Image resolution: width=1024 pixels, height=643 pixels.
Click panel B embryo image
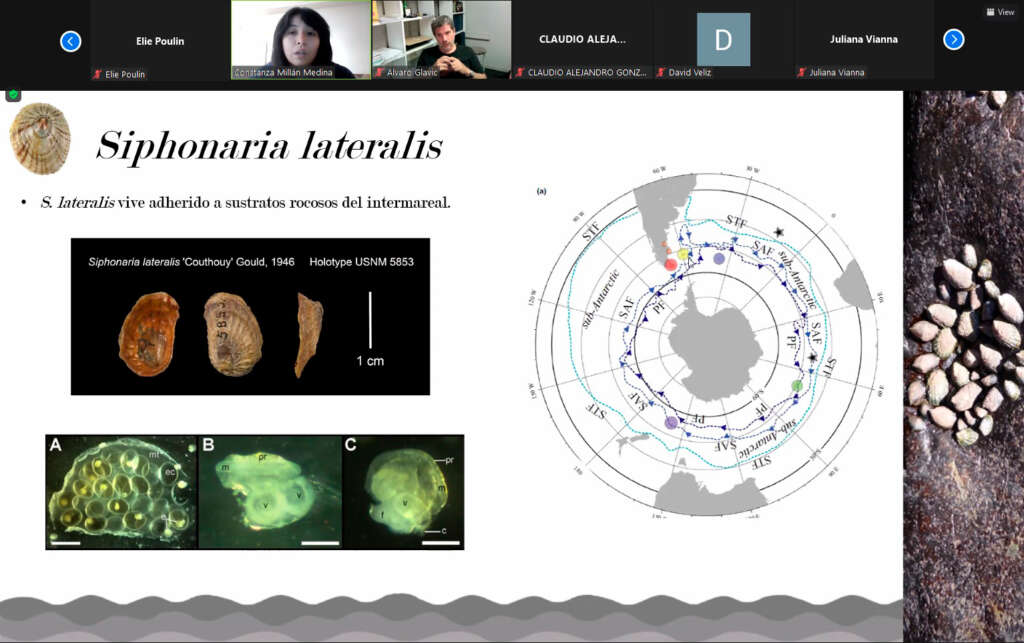(x=270, y=492)
